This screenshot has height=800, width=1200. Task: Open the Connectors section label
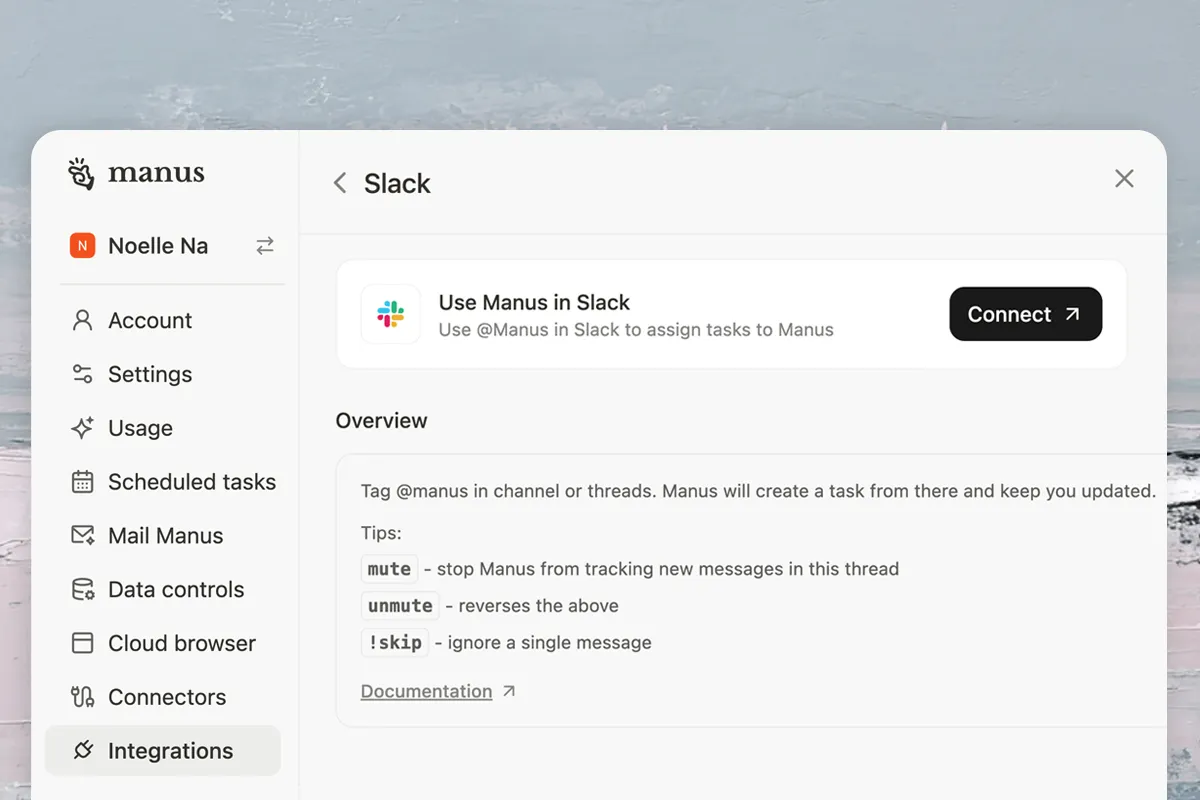[167, 697]
